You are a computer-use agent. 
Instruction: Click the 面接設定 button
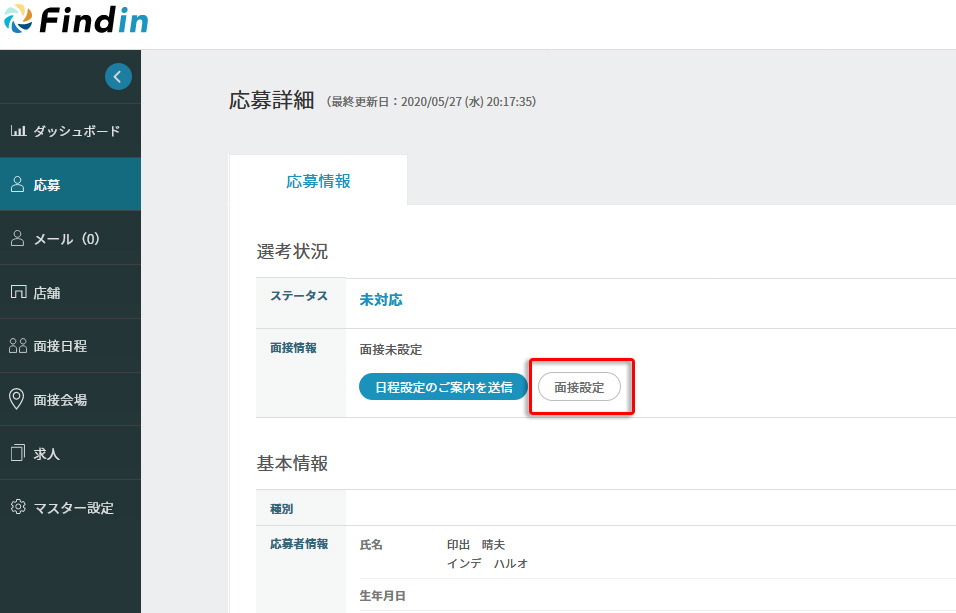(x=579, y=387)
